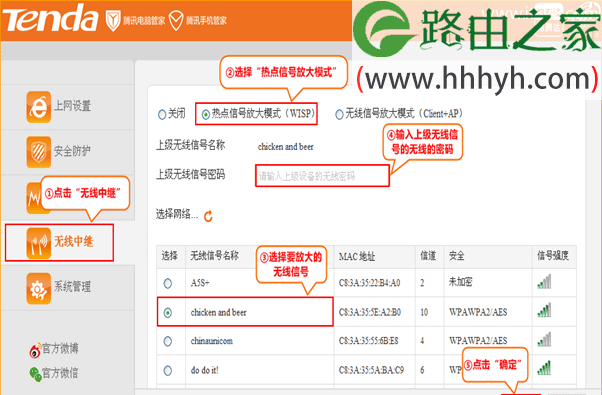Click the 腾讯手机管家 link text

pos(206,21)
